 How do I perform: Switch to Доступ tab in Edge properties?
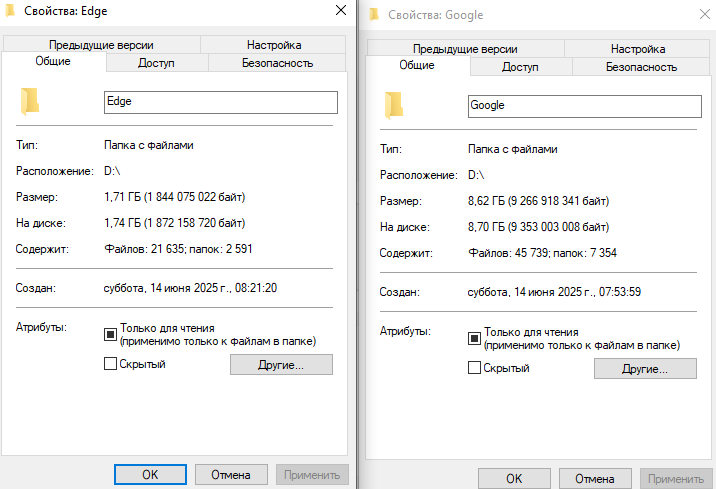click(156, 63)
